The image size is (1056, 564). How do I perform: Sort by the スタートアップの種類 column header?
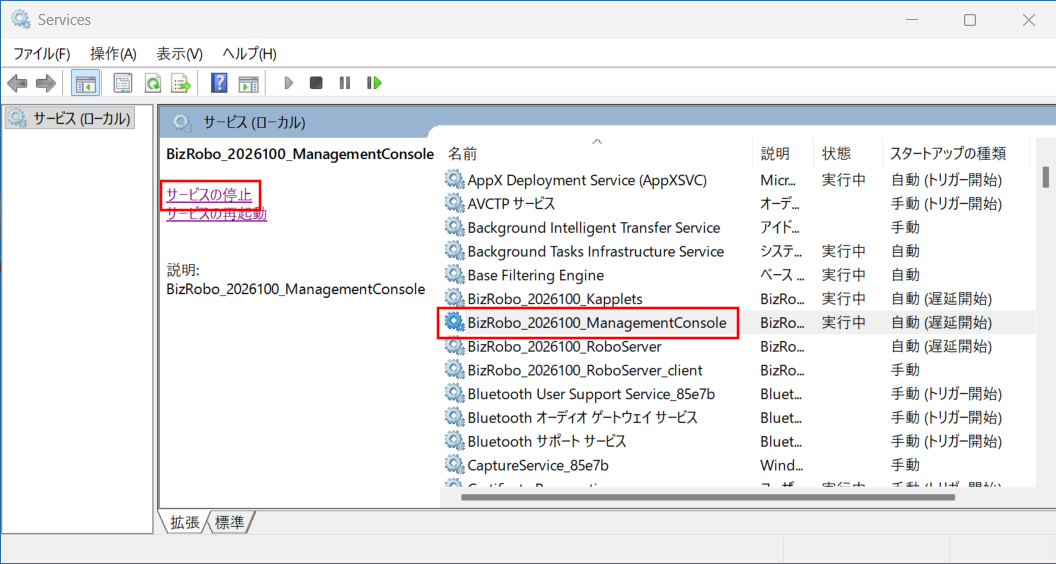pyautogui.click(x=956, y=154)
